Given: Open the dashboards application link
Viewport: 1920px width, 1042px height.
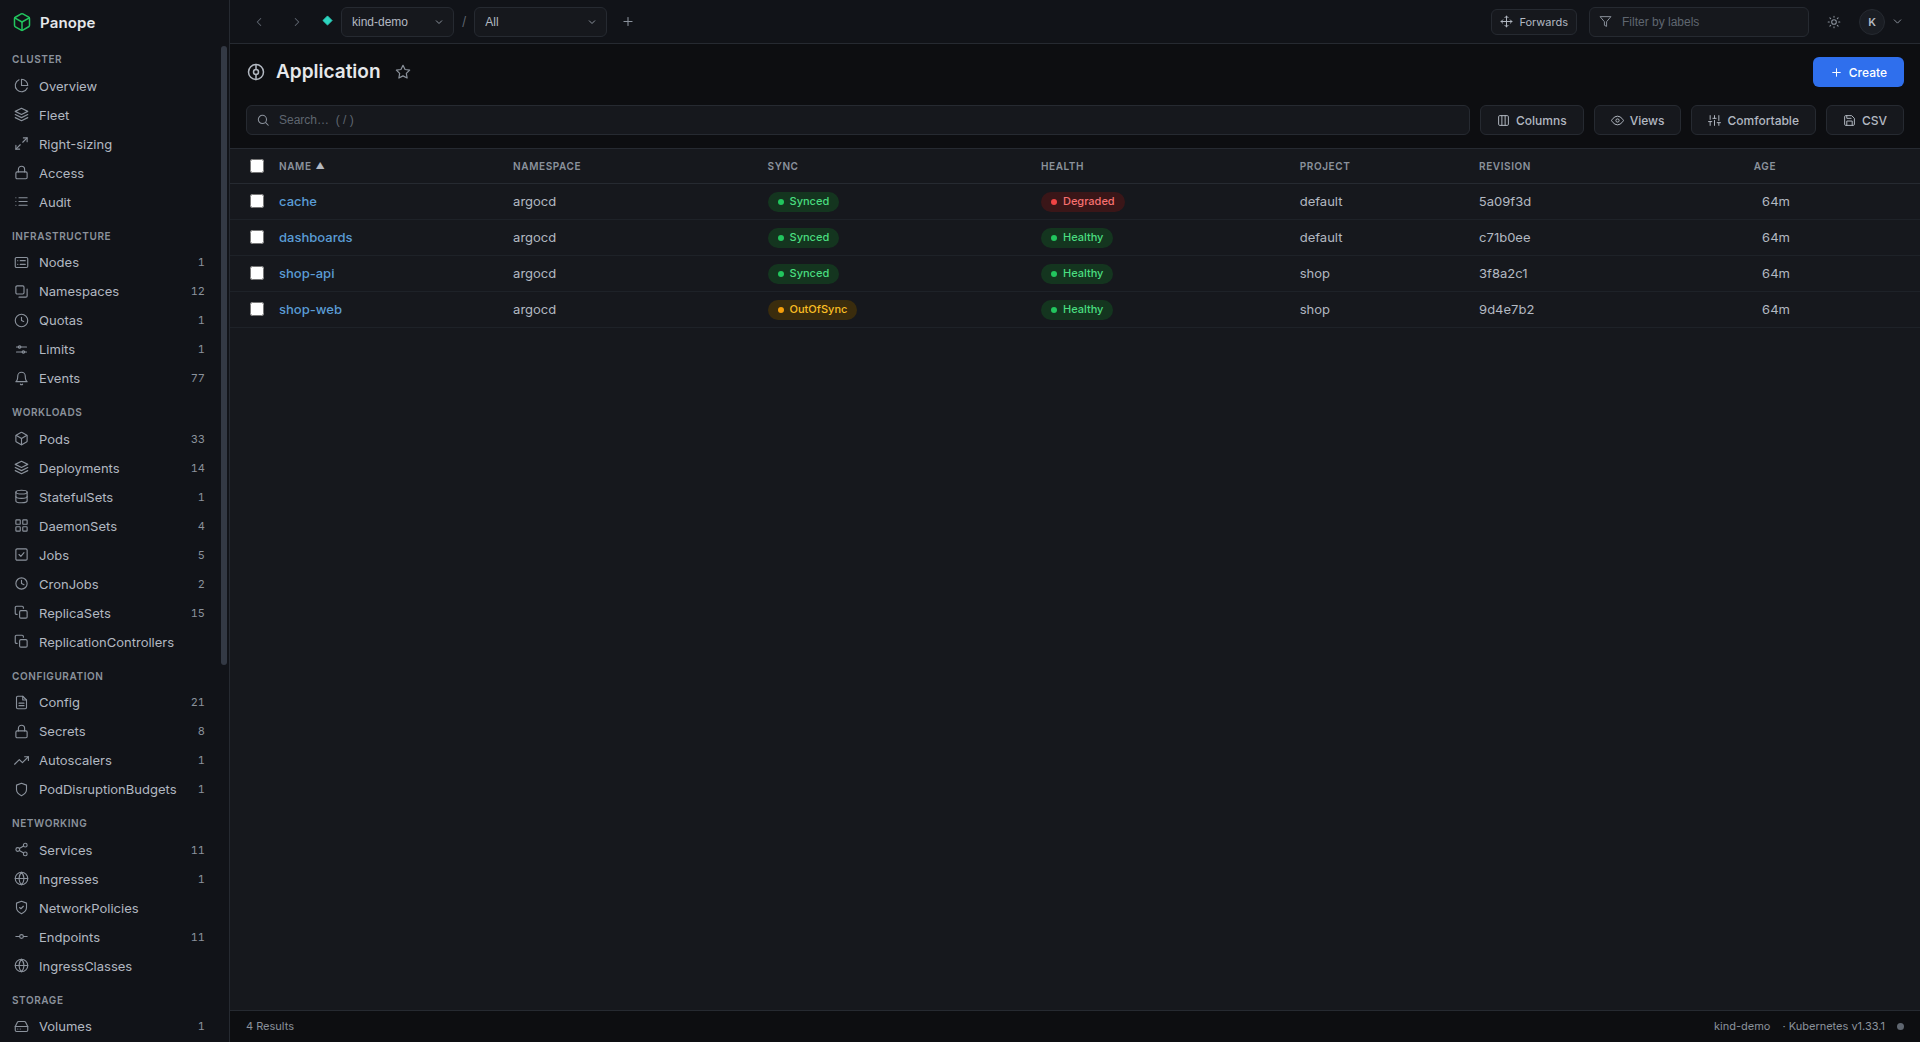Looking at the screenshot, I should coord(315,237).
